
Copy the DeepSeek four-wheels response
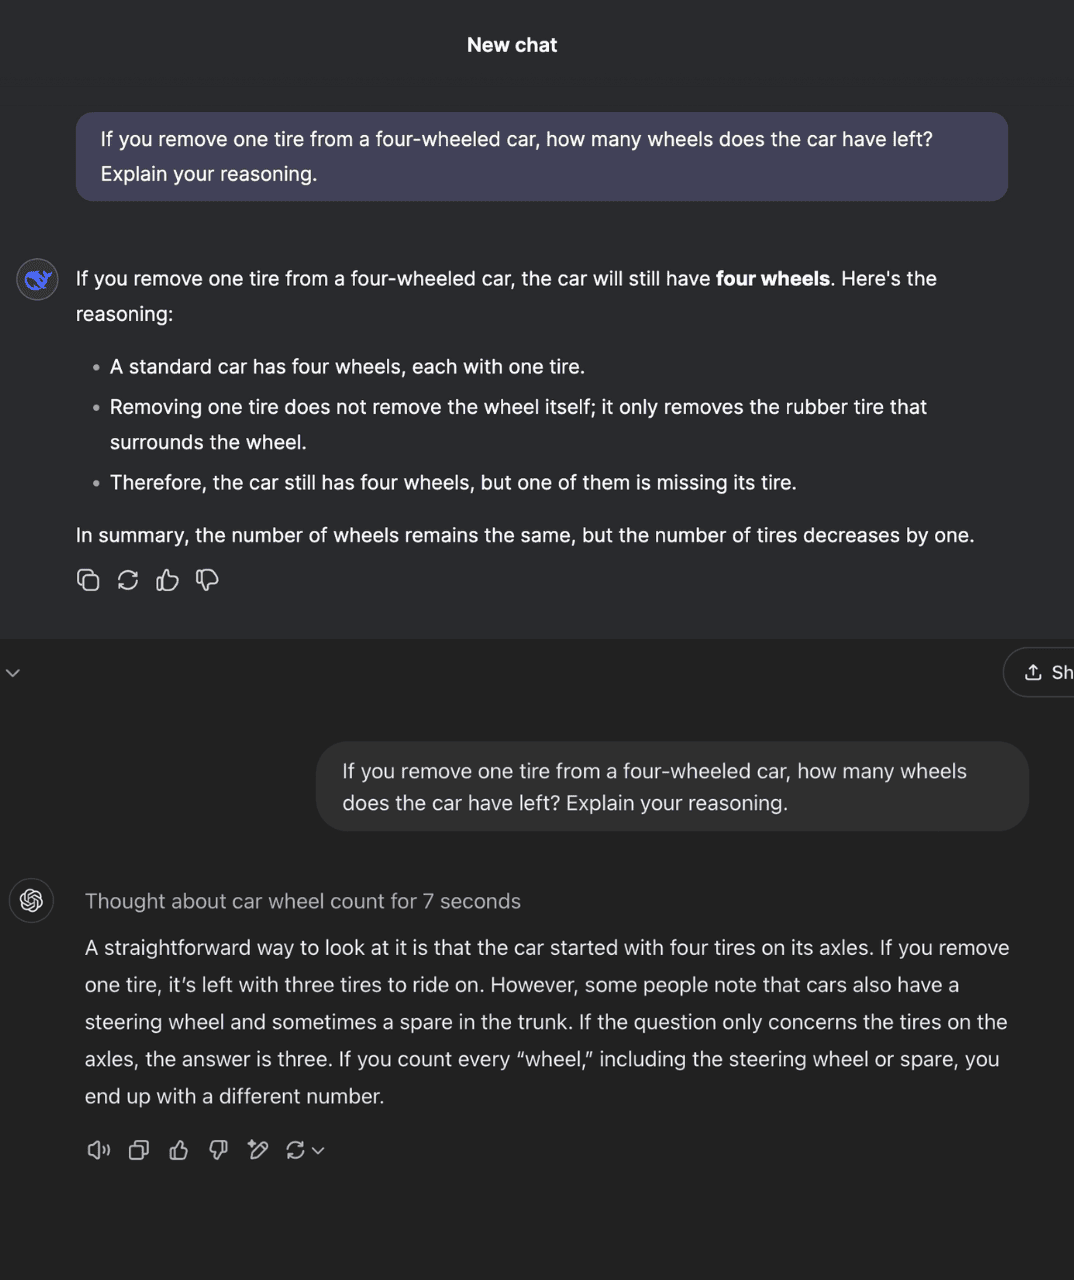(x=88, y=580)
